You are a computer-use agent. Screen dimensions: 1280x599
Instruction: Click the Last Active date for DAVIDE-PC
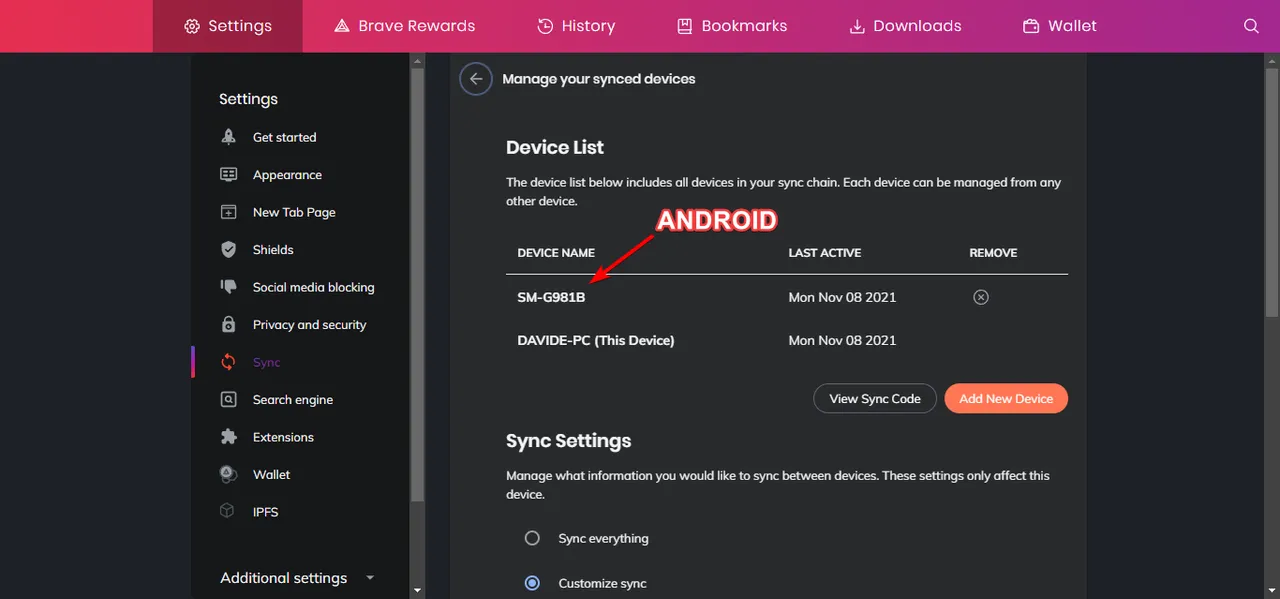[x=842, y=340]
